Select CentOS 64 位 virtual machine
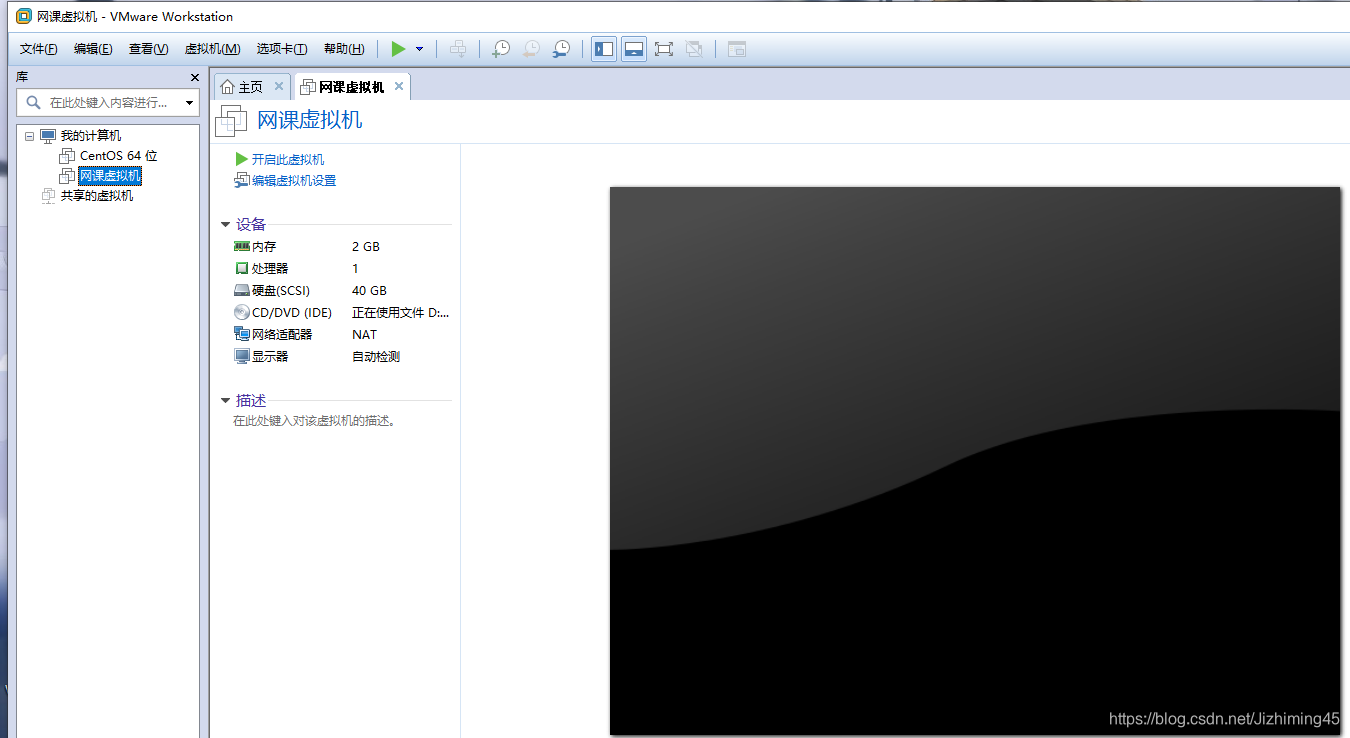This screenshot has width=1350, height=738. (x=119, y=156)
